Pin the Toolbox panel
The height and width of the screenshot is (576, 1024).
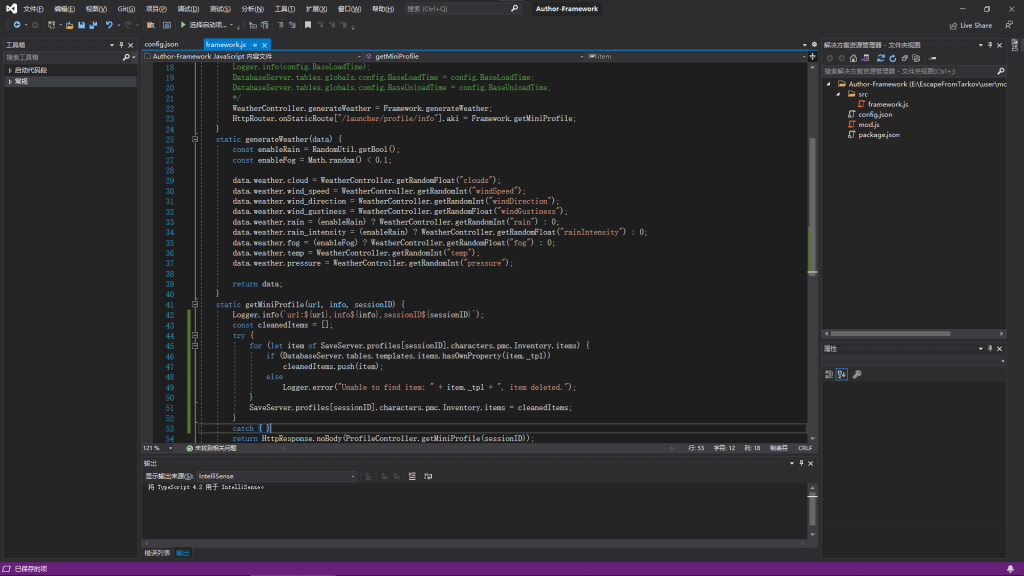(x=121, y=45)
